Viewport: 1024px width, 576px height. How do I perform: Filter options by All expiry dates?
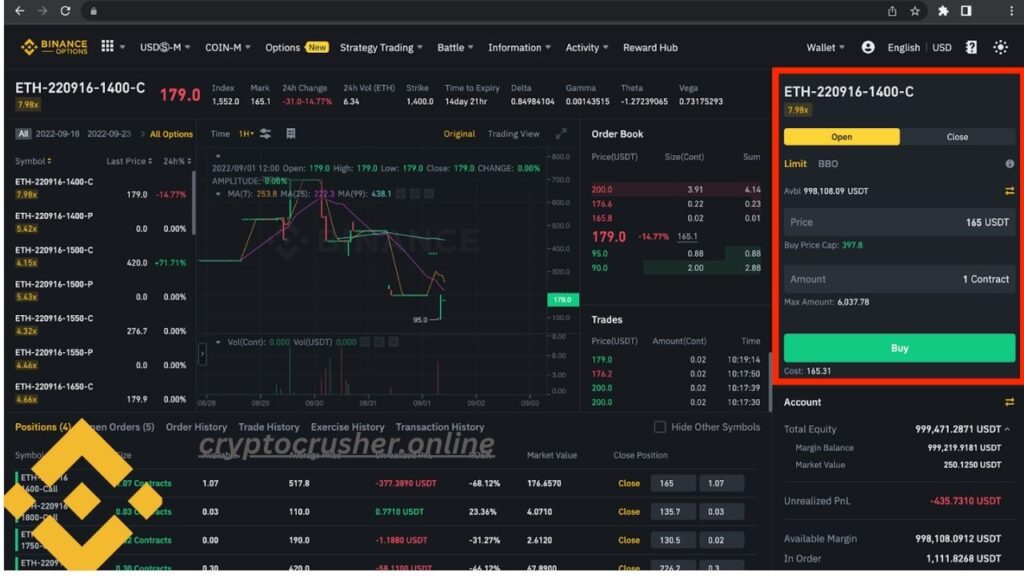(x=23, y=134)
